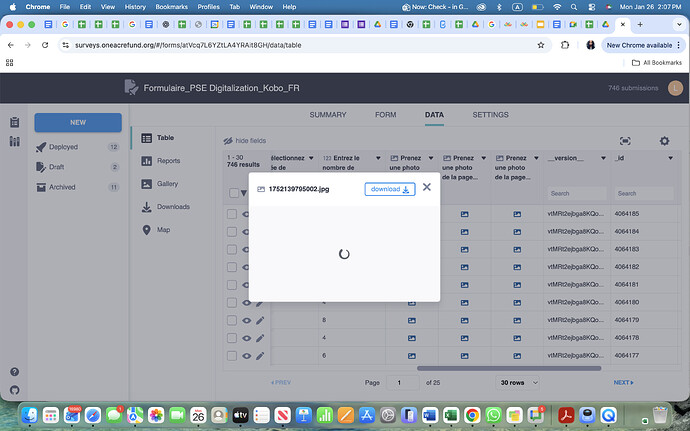Open image in row with ID 4064185

[517, 214]
